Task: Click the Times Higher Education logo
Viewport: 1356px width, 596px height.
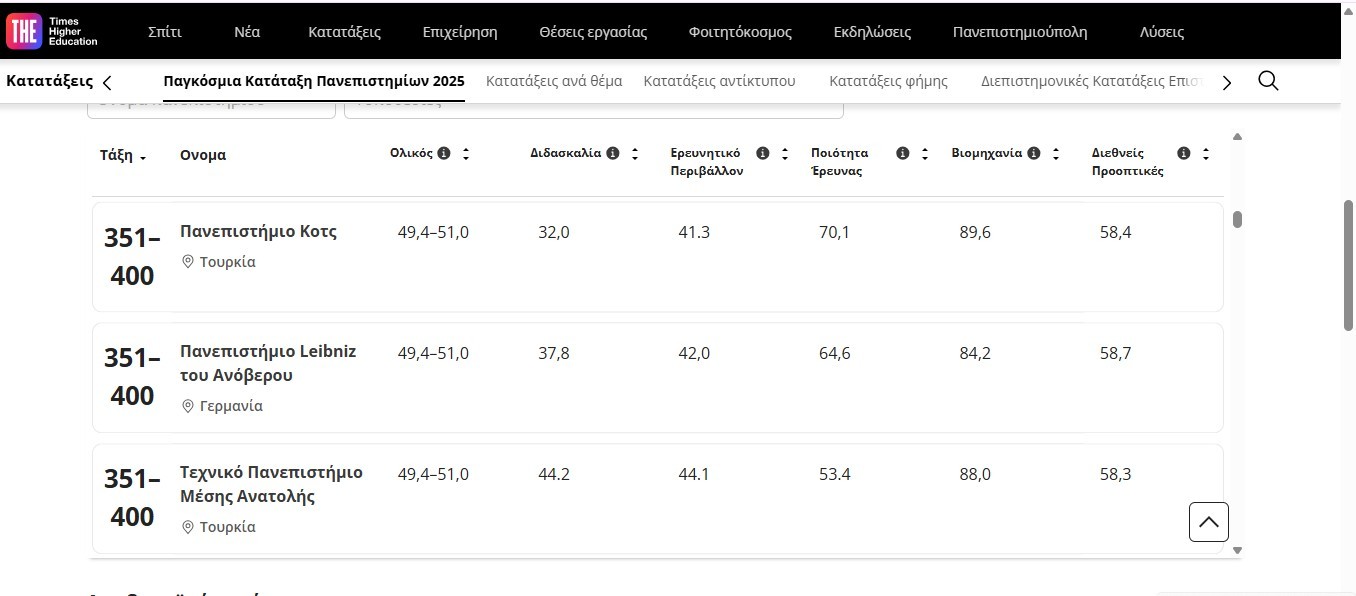Action: coord(52,31)
